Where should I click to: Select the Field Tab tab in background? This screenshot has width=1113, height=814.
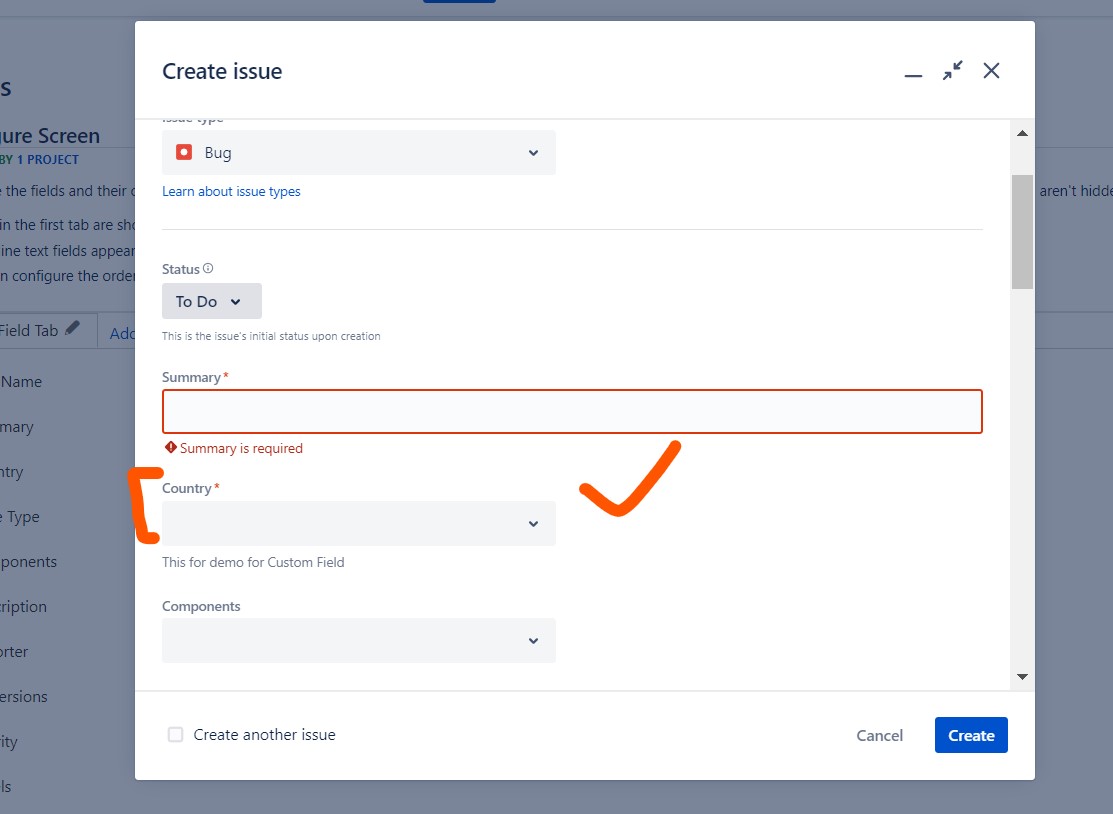point(30,330)
